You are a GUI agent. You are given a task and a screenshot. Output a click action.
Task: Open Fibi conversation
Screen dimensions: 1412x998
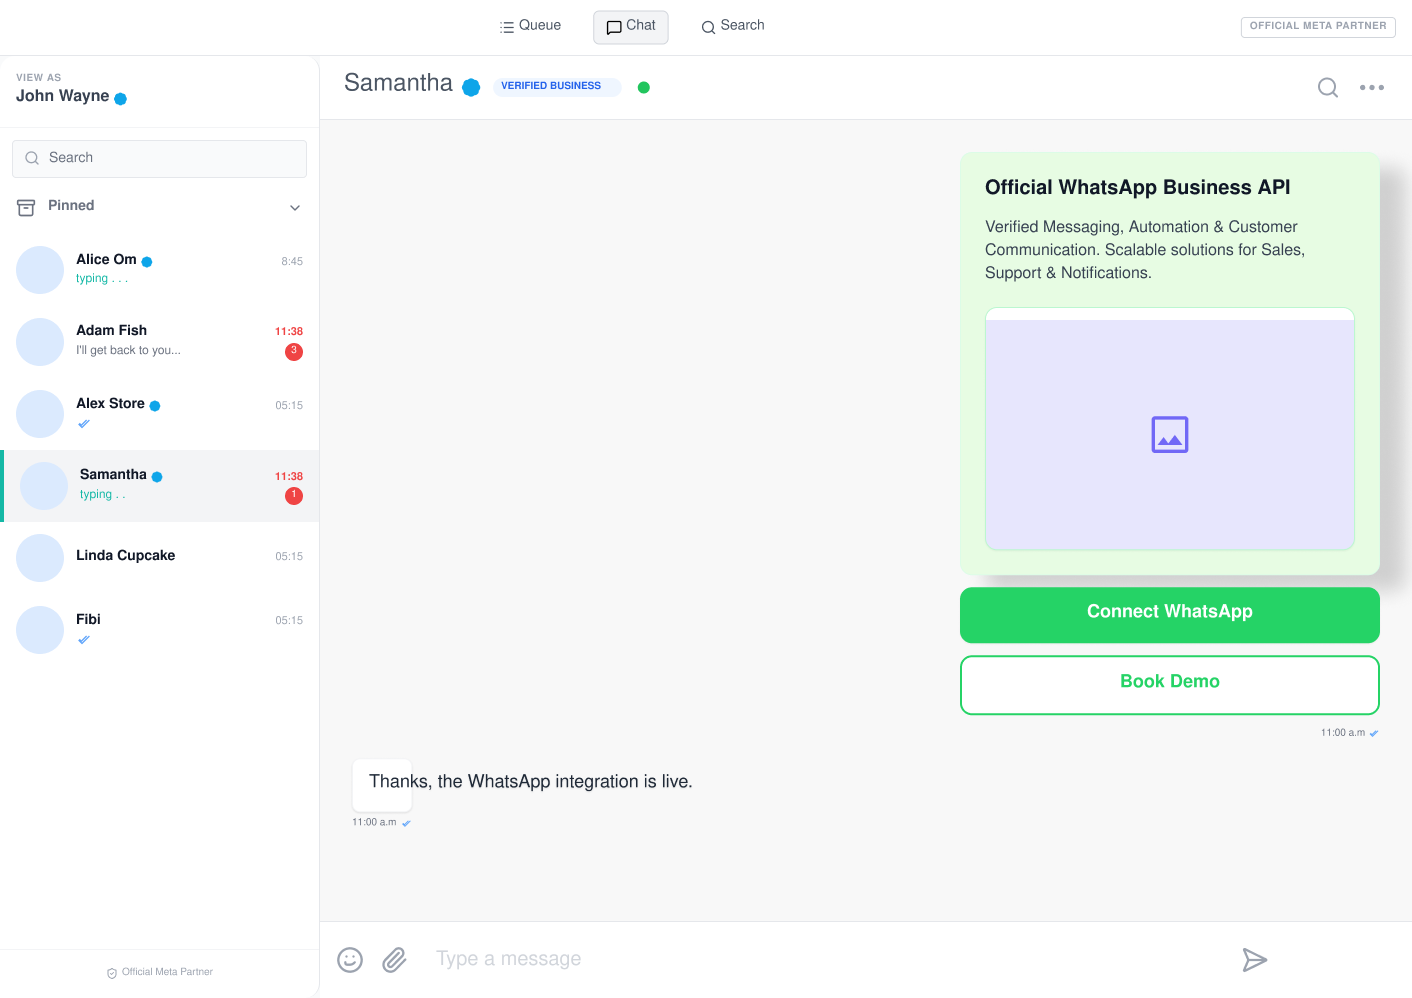160,630
